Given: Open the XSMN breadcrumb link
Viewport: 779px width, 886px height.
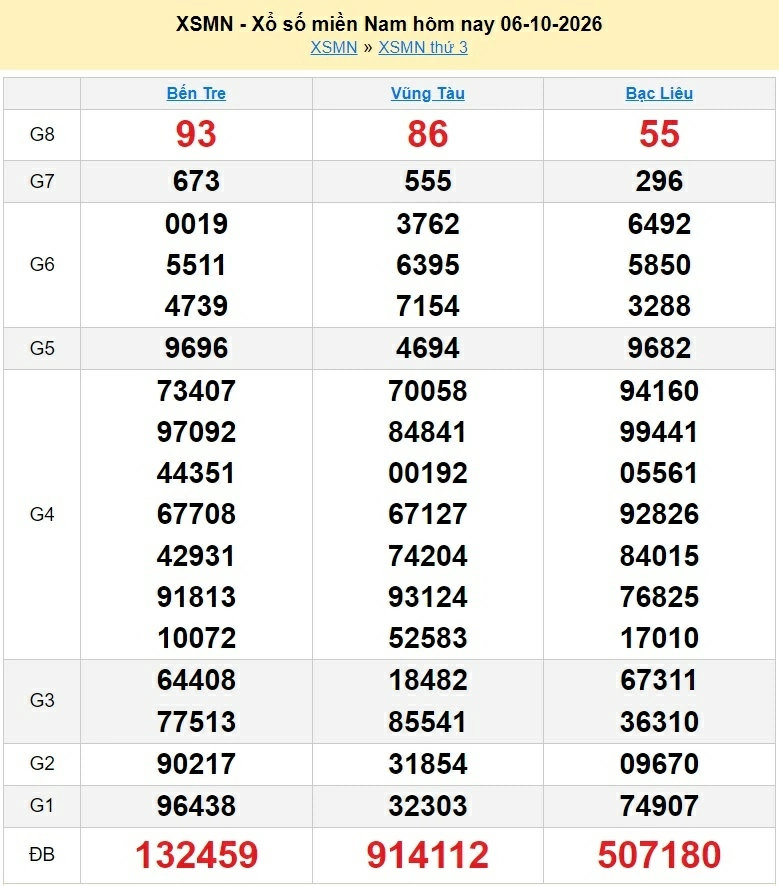Looking at the screenshot, I should pos(334,47).
